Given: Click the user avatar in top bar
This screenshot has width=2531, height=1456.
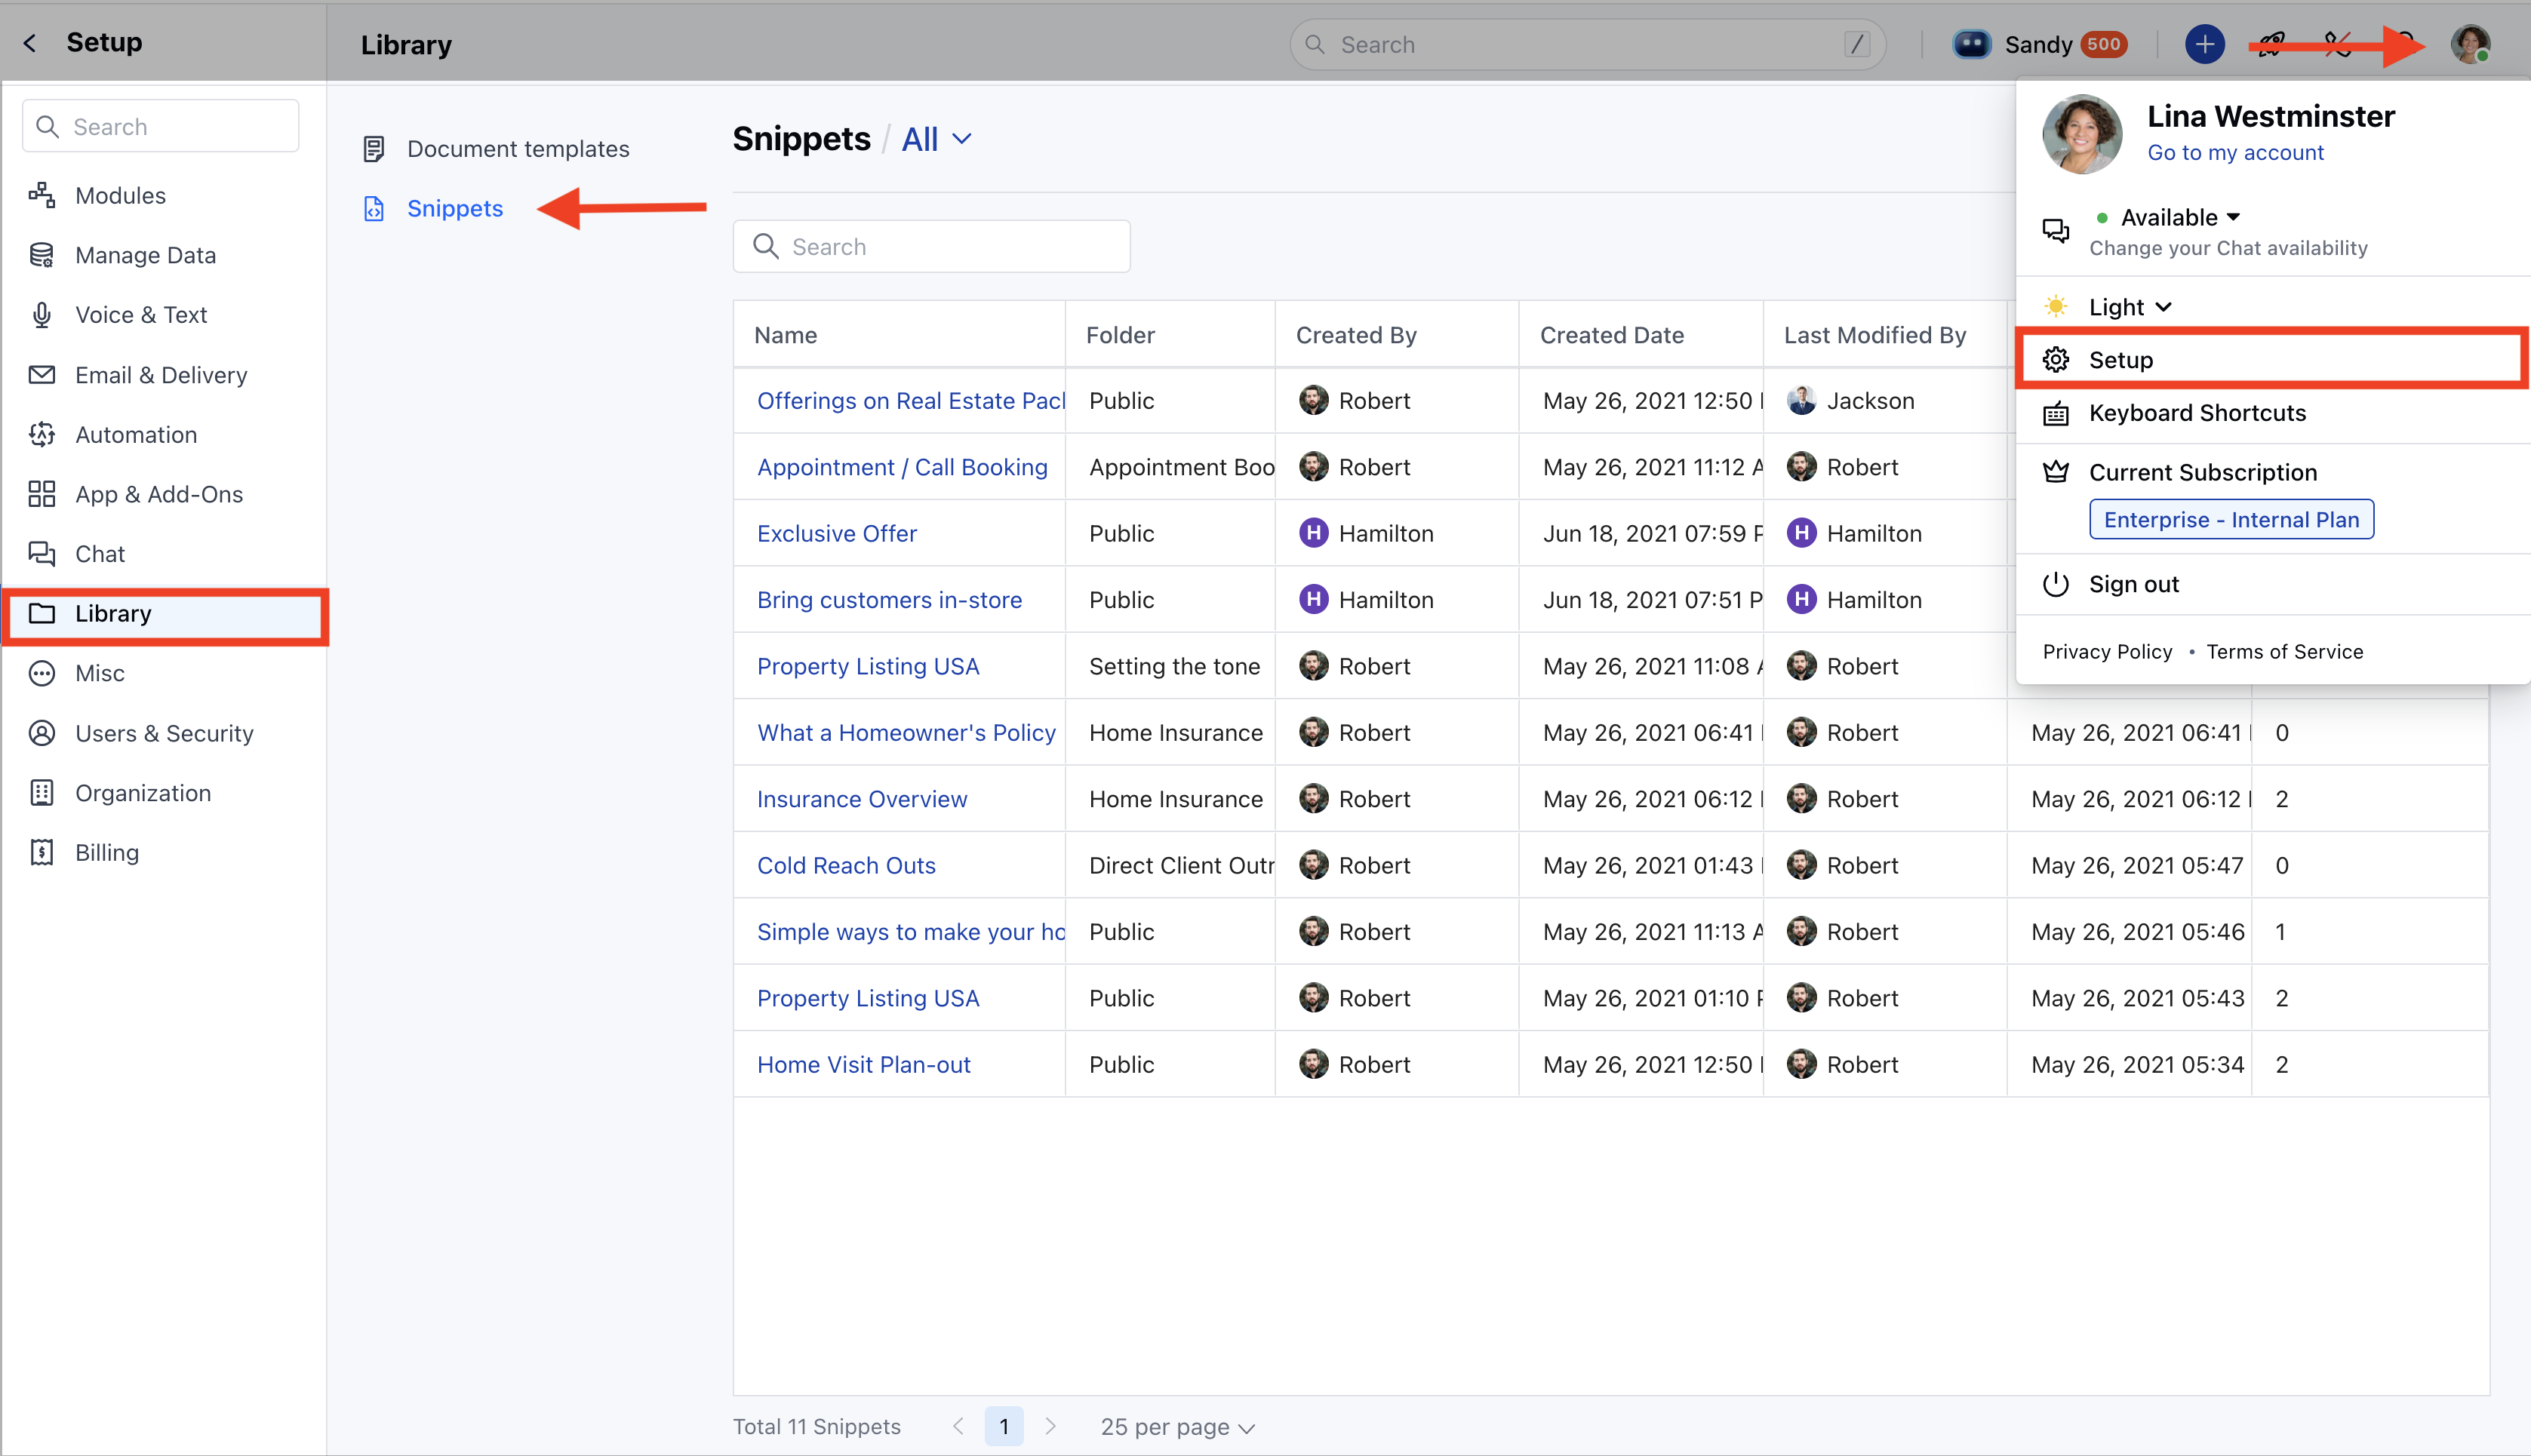Looking at the screenshot, I should point(2469,44).
